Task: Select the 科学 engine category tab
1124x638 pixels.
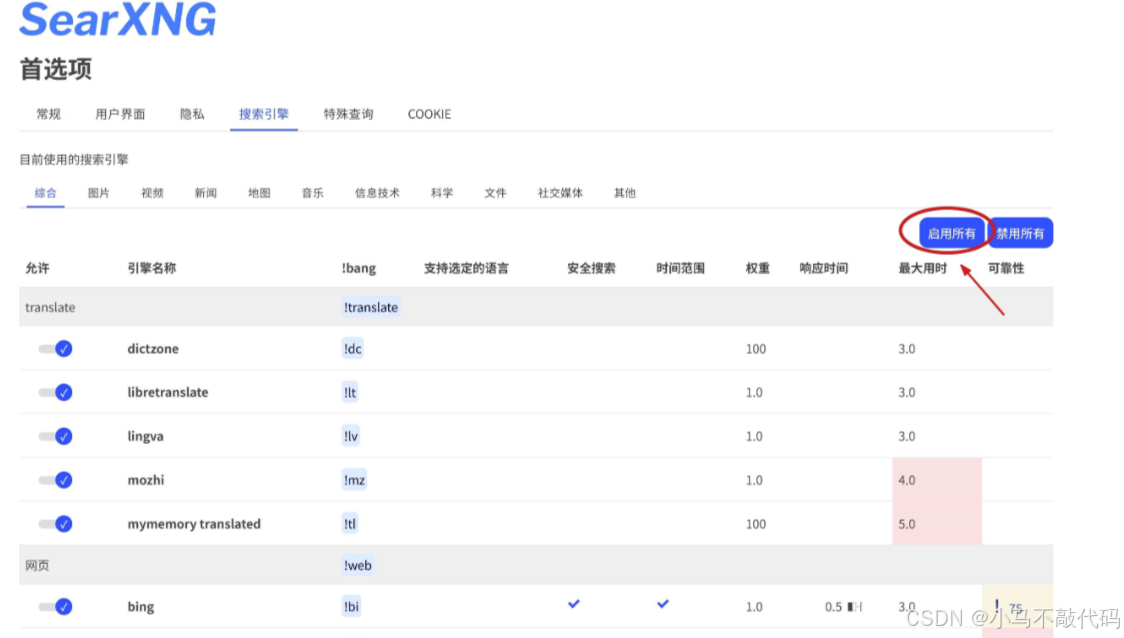Action: (442, 193)
